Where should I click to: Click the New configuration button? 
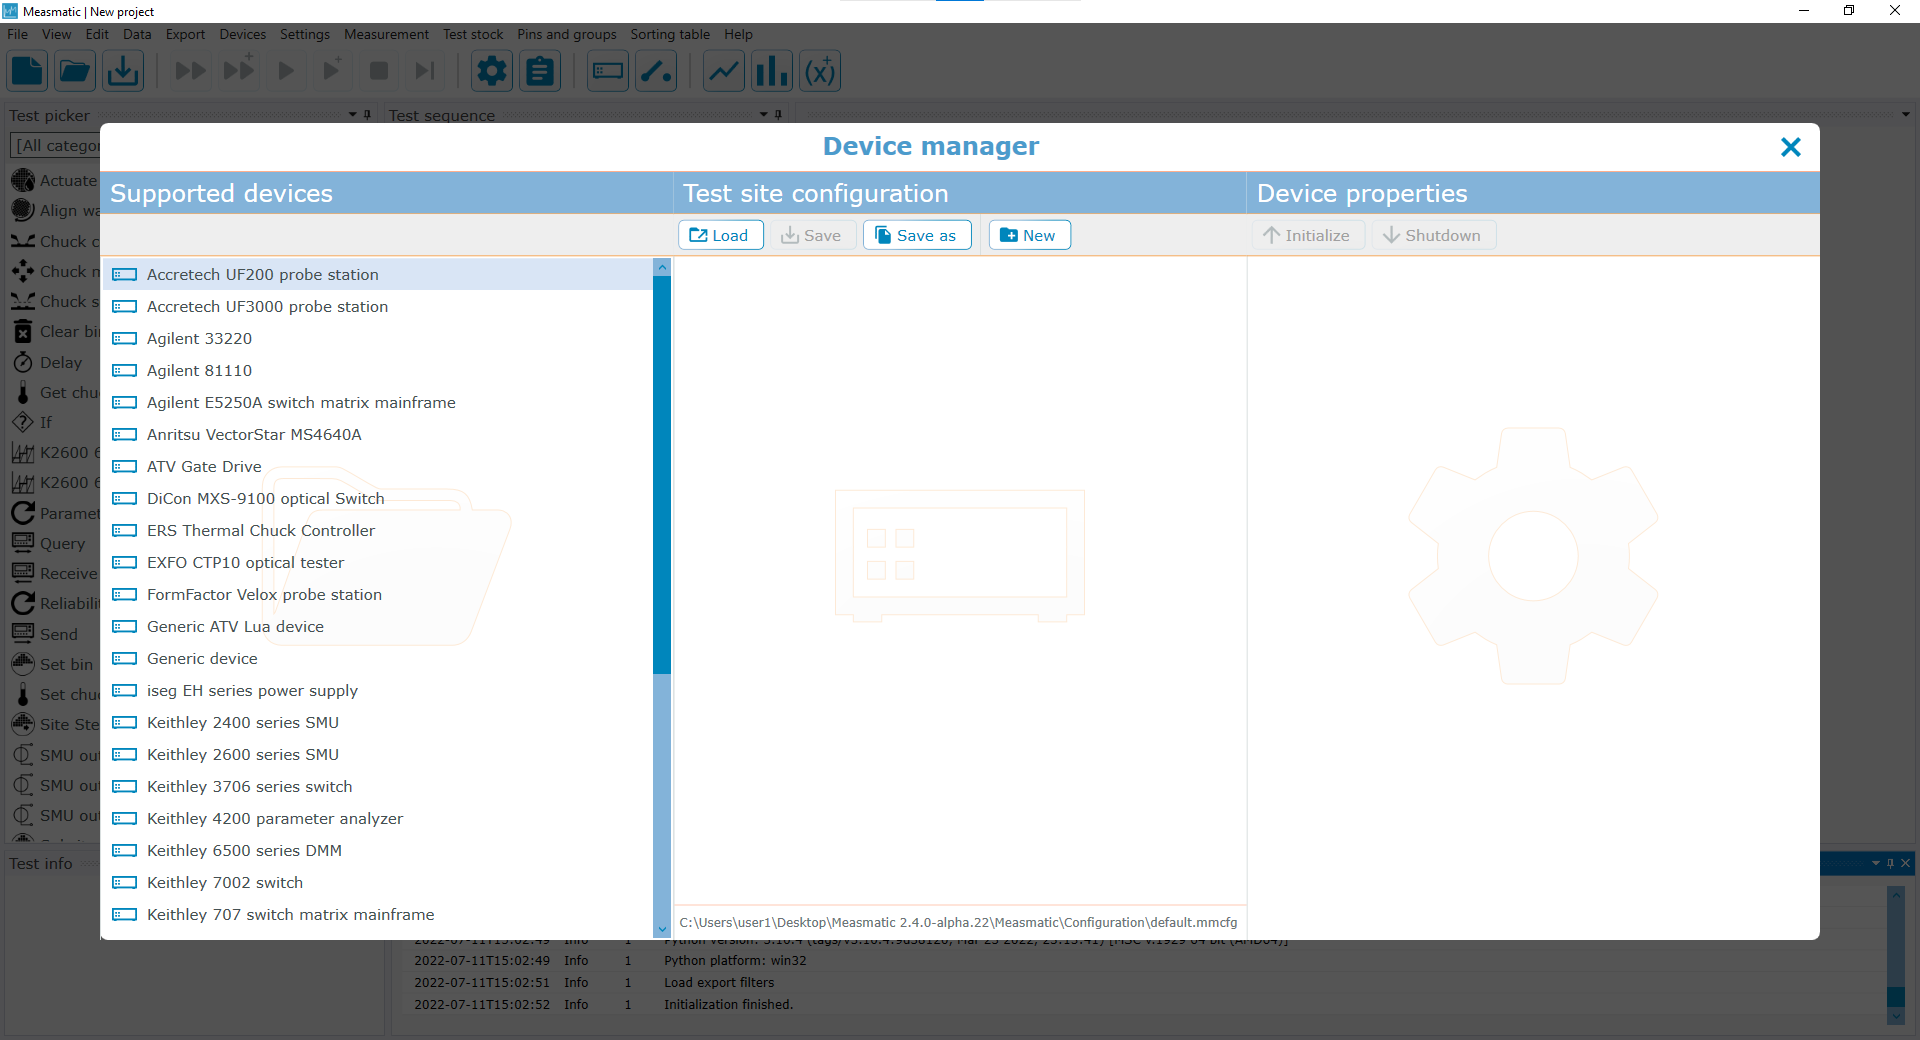click(x=1029, y=235)
